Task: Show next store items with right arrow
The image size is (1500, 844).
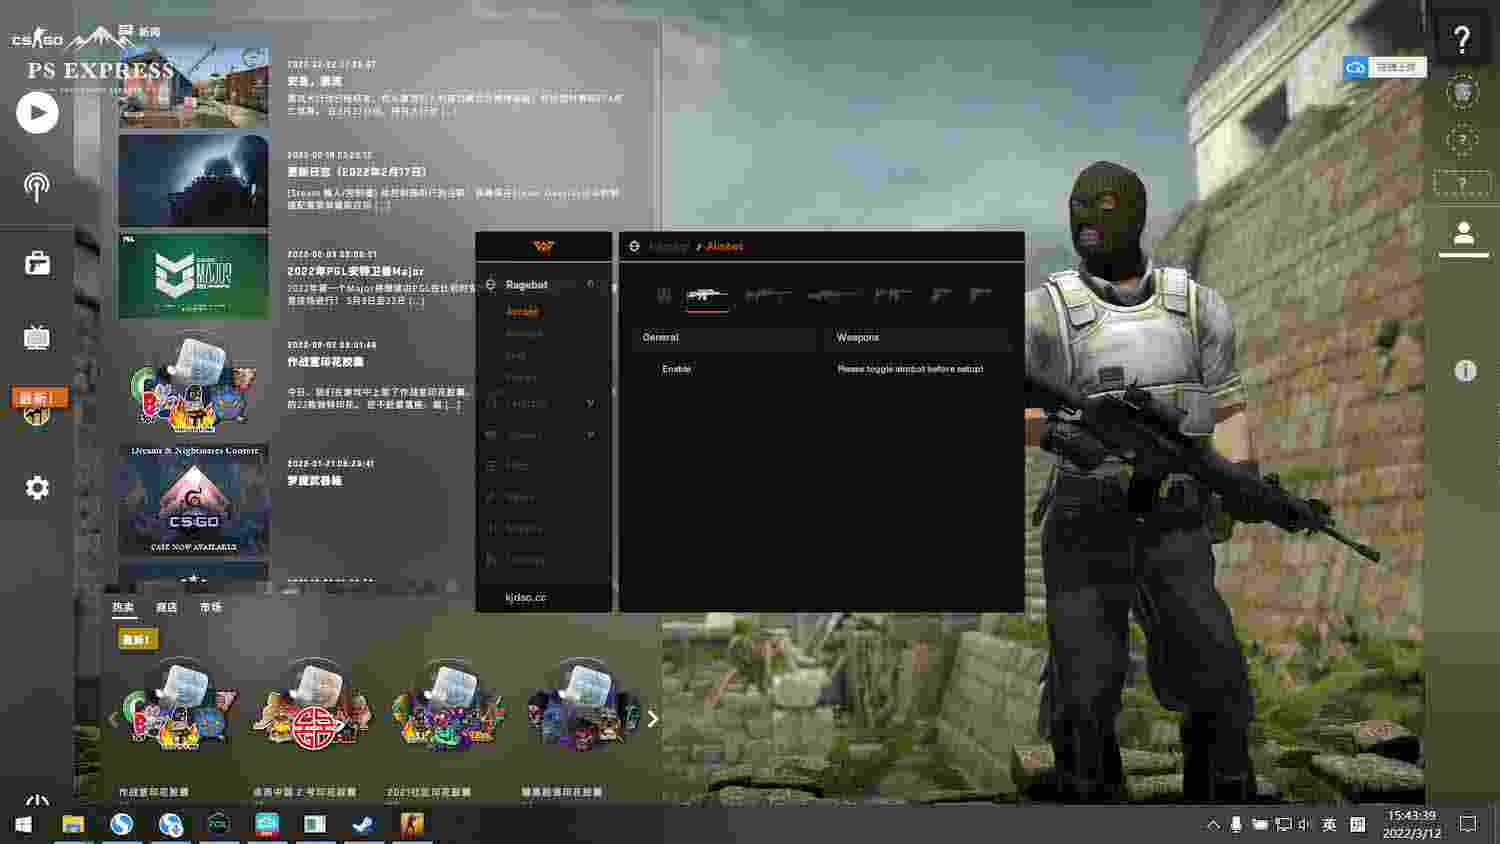Action: click(x=652, y=719)
